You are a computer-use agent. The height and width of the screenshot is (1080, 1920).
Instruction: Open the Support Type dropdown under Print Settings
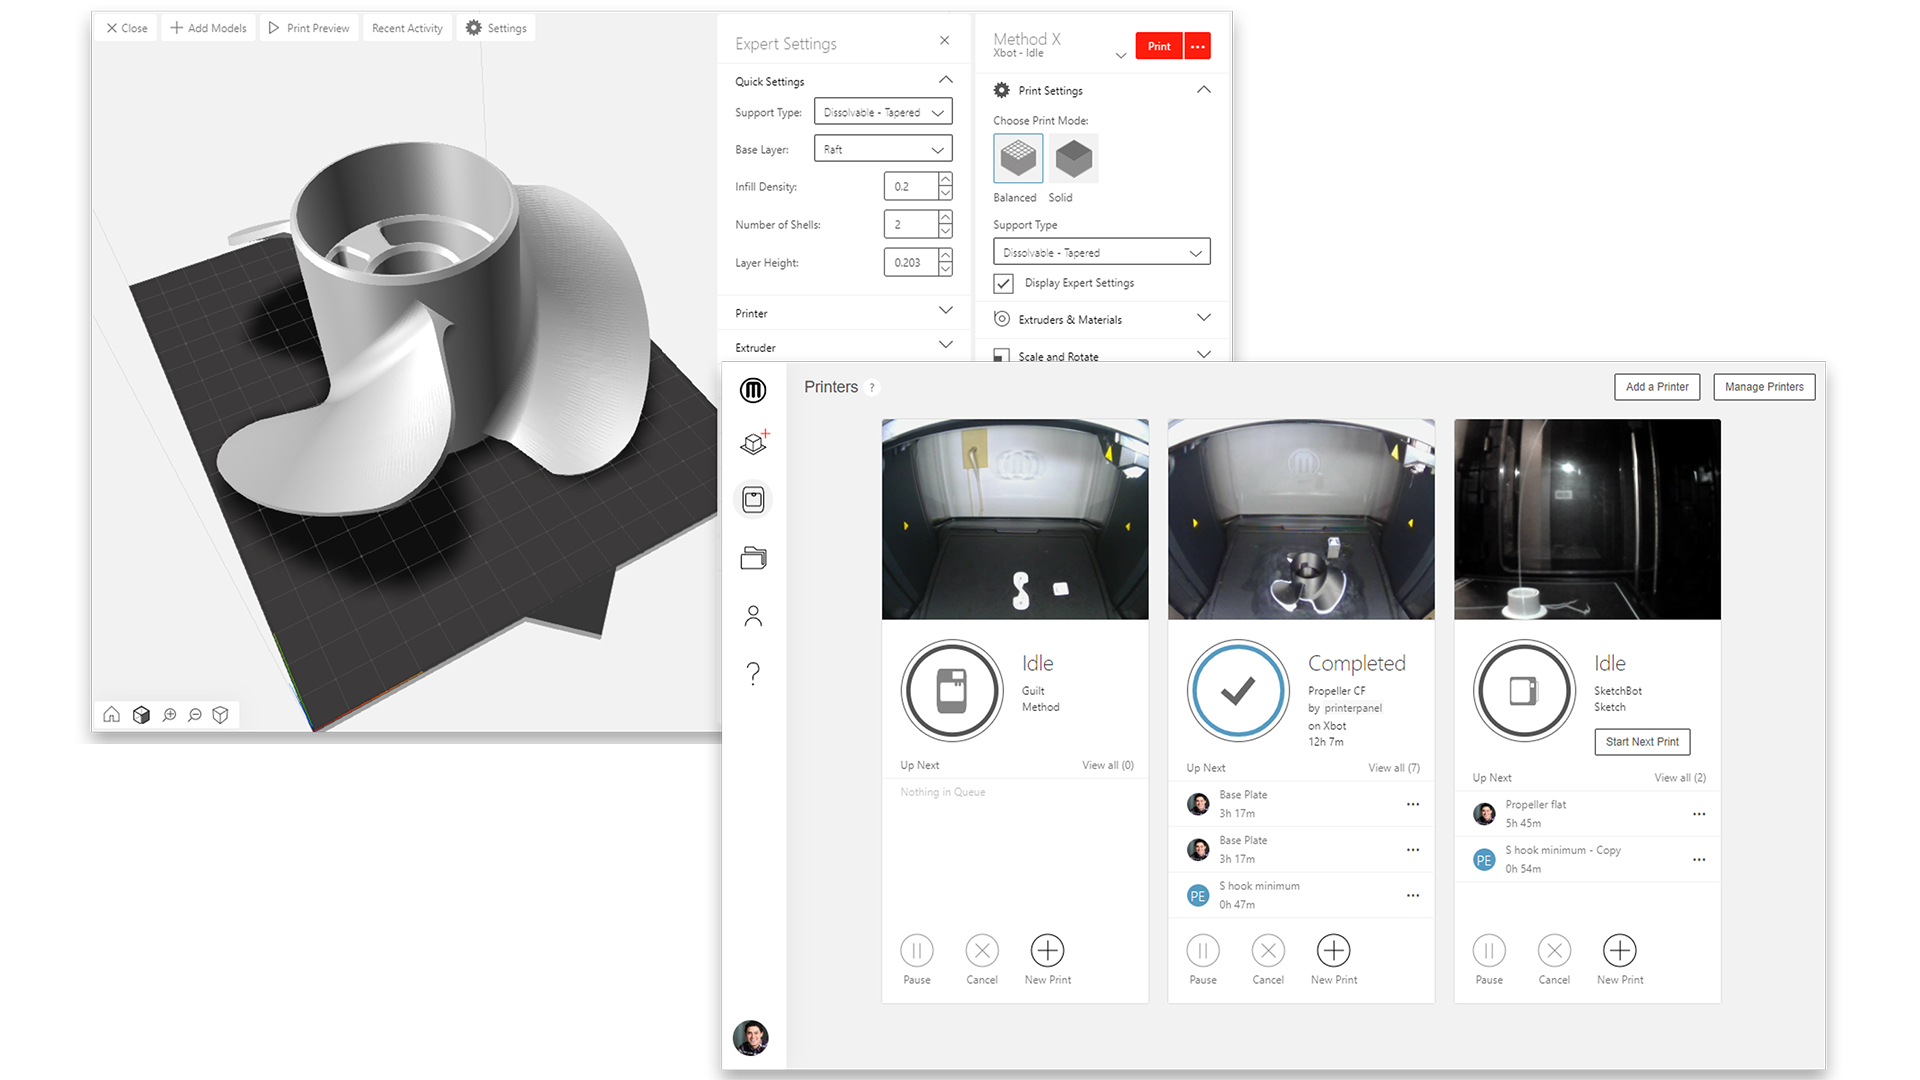[x=1100, y=251]
